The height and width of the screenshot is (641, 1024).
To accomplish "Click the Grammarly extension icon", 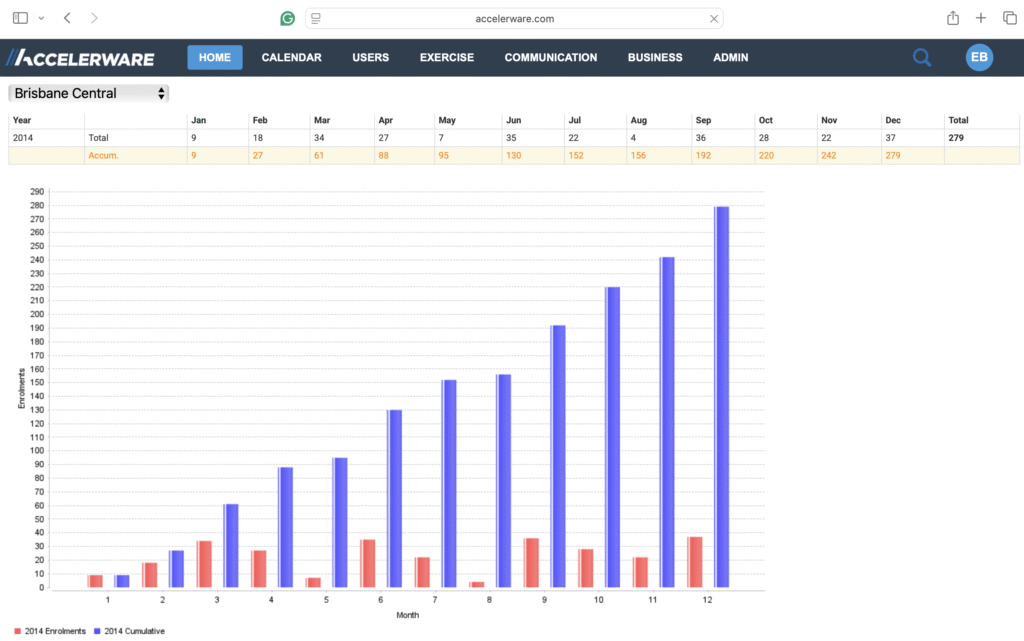I will tap(288, 18).
